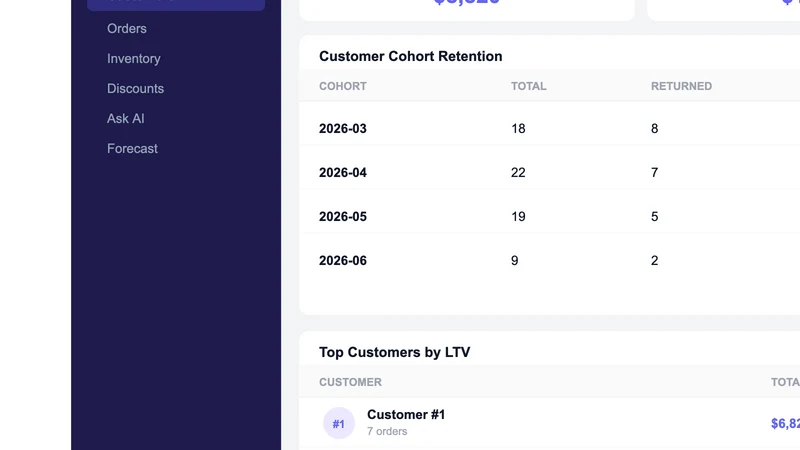Click total value 19 for 2026-05
Screen dimensions: 800x450
[518, 216]
